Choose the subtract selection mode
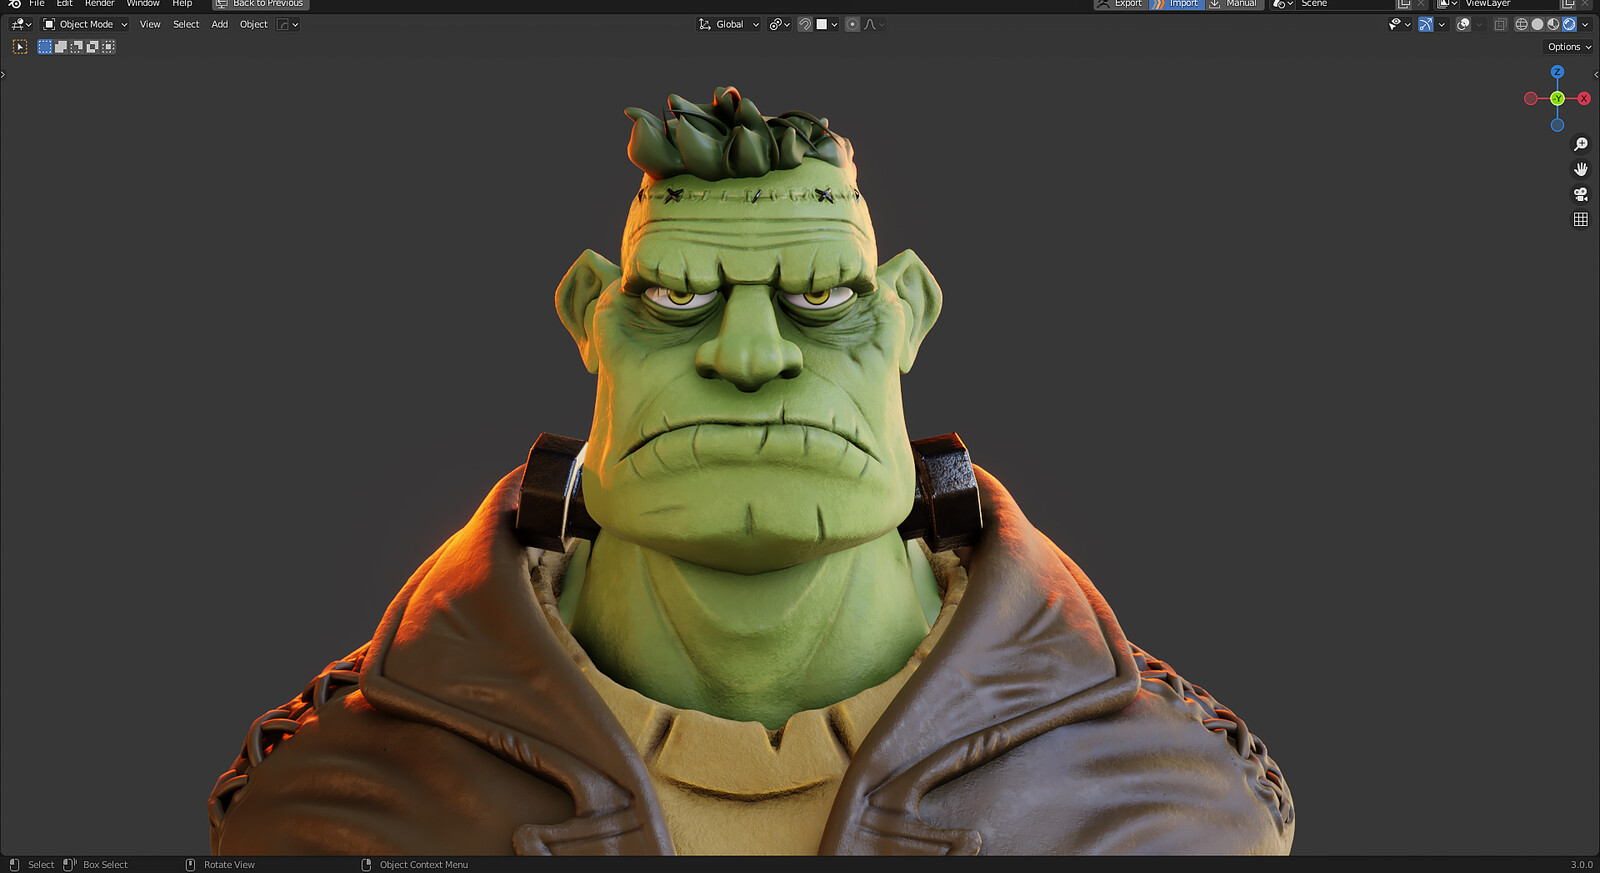The height and width of the screenshot is (873, 1600). pos(77,47)
